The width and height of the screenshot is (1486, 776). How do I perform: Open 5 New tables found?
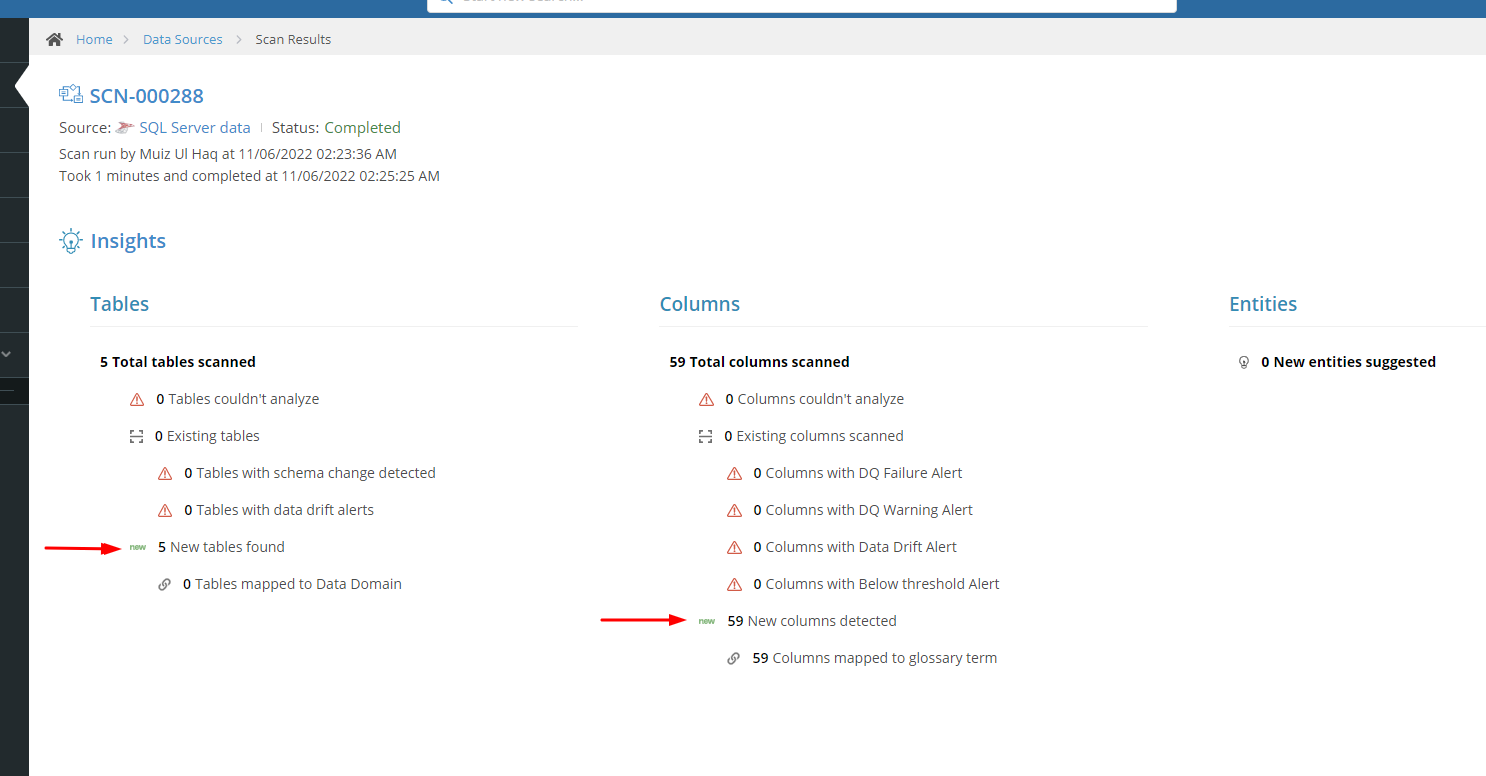click(221, 547)
